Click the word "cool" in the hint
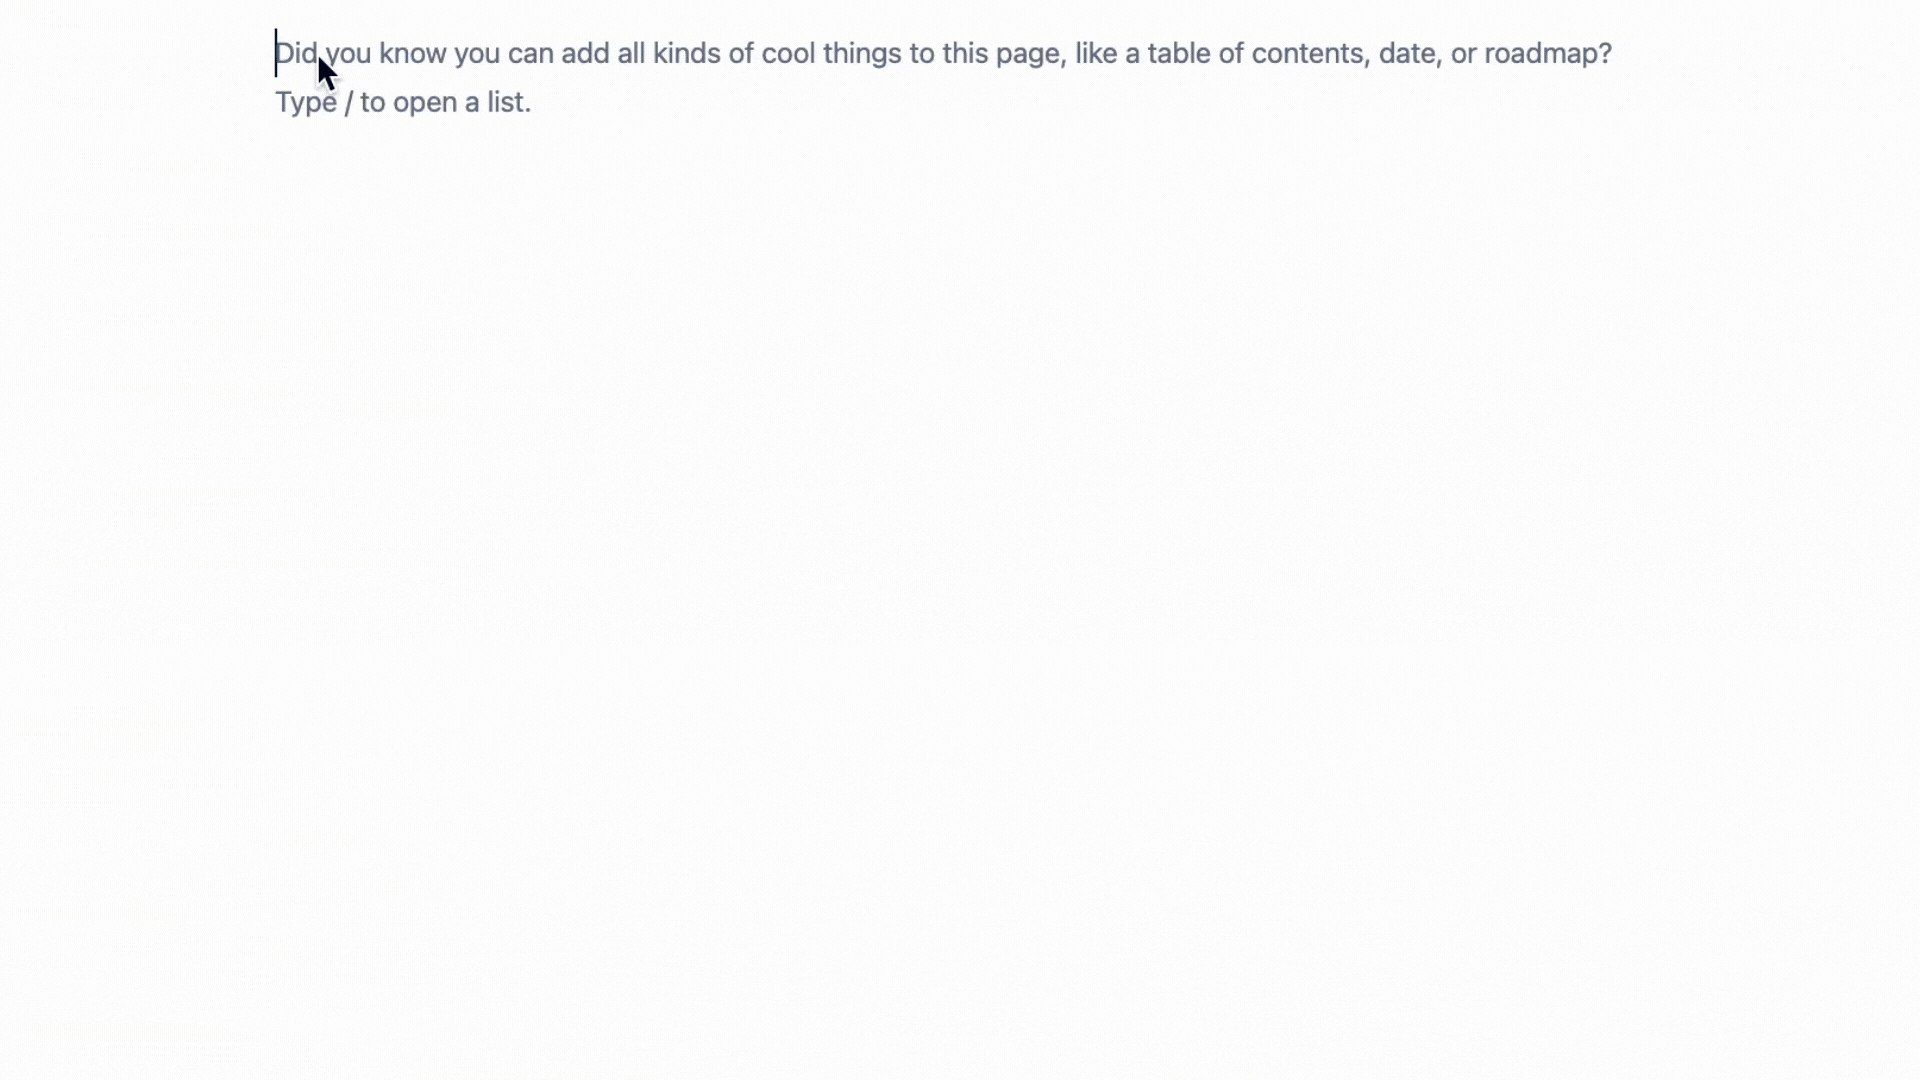 click(x=788, y=53)
